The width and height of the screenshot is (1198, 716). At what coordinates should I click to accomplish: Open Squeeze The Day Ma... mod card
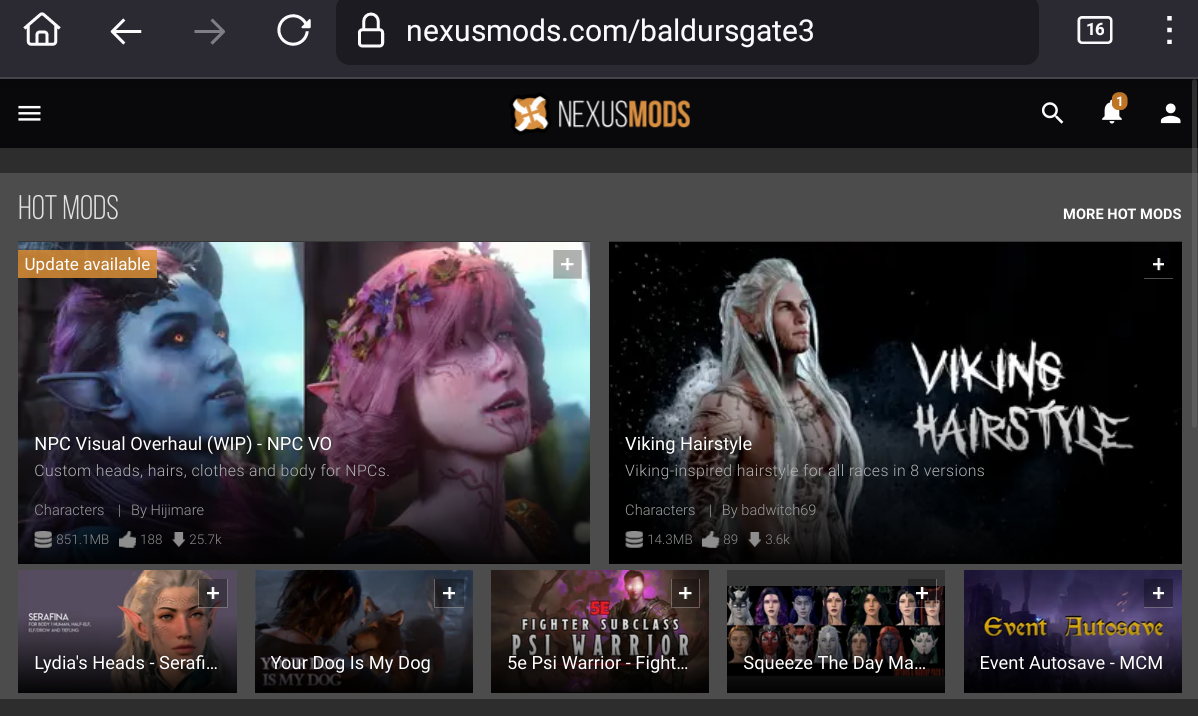(836, 631)
